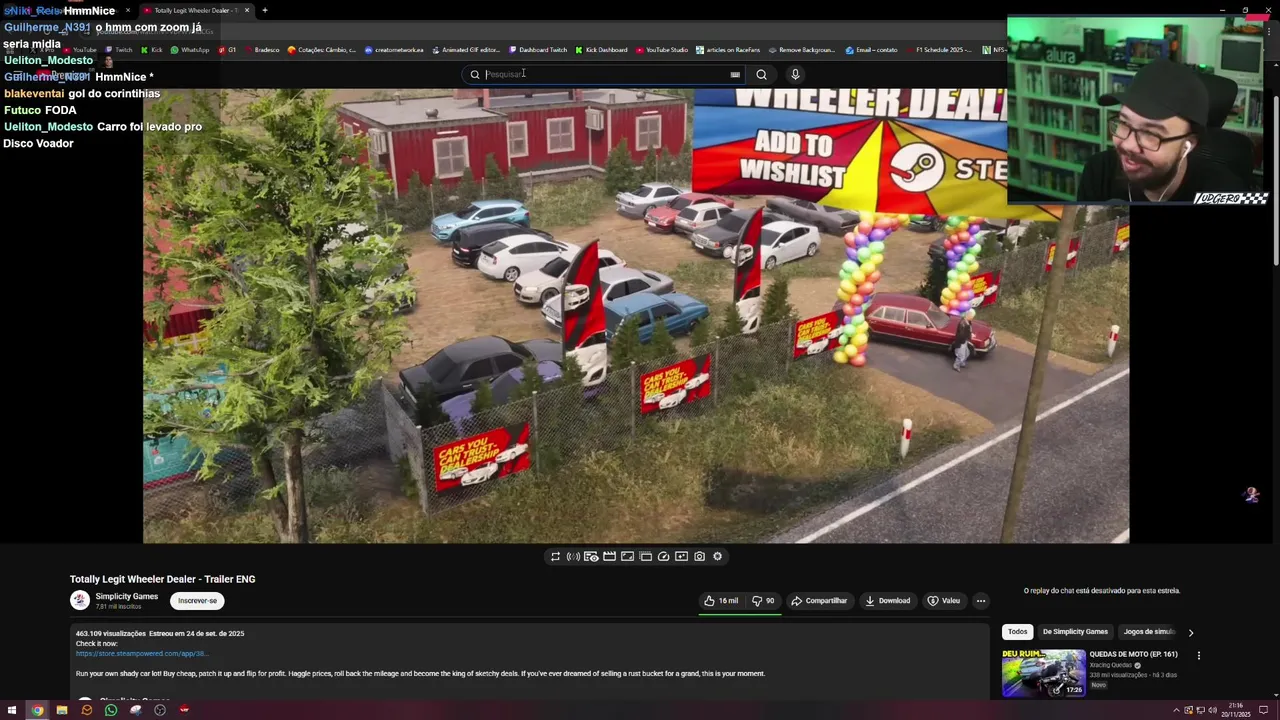Click Chrome icon in taskbar
The image size is (1280, 720).
37,710
